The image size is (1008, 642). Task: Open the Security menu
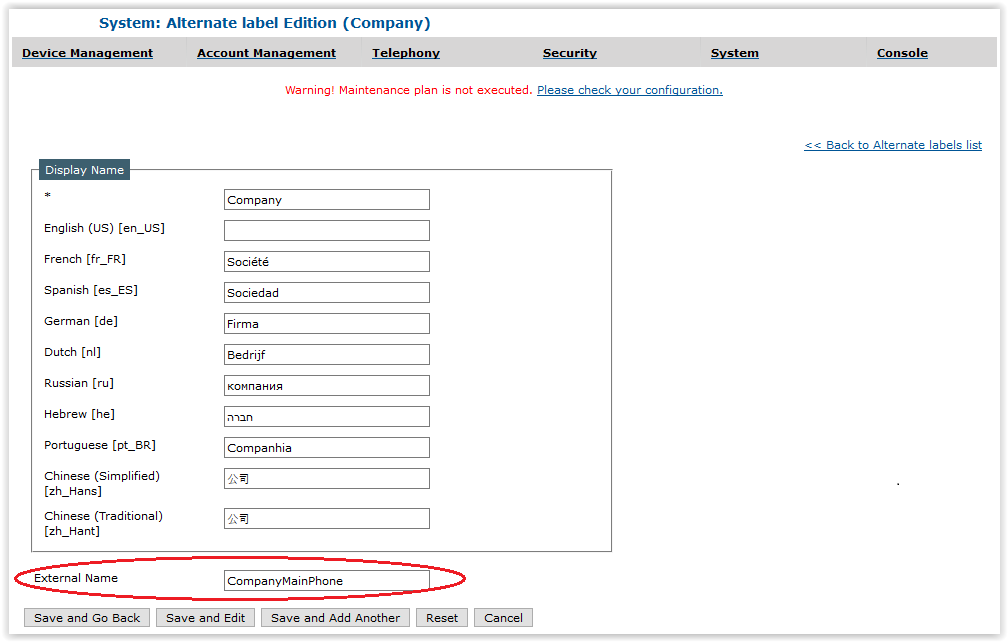pyautogui.click(x=570, y=53)
